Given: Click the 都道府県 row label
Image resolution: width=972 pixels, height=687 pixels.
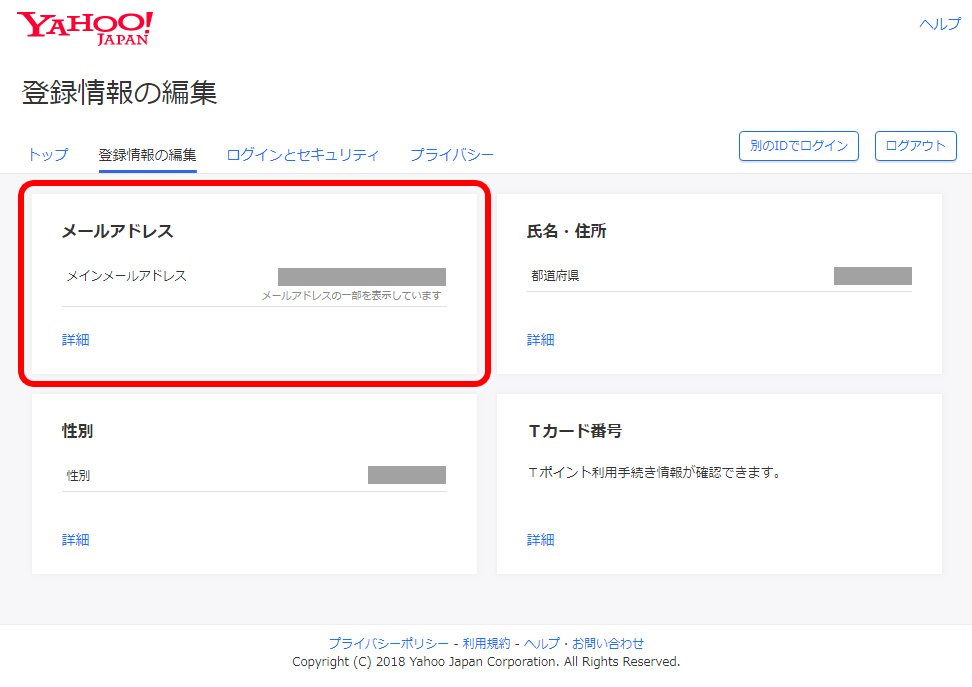Looking at the screenshot, I should tap(555, 276).
